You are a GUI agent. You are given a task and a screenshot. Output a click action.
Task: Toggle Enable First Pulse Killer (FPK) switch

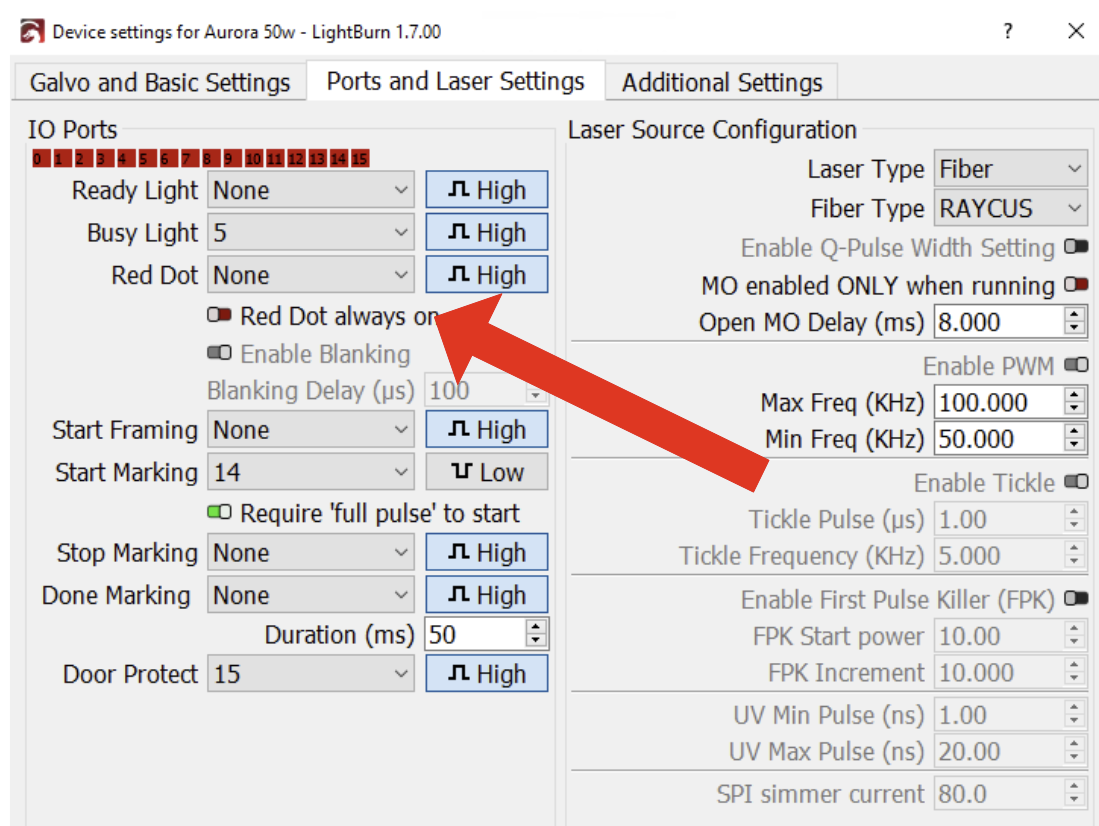tap(1076, 598)
